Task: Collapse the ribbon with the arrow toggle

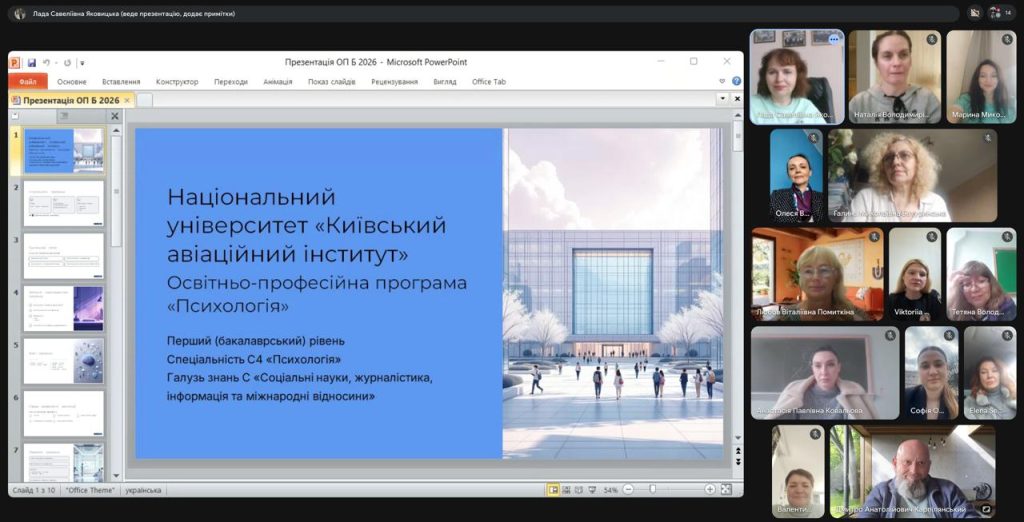Action: [x=723, y=81]
